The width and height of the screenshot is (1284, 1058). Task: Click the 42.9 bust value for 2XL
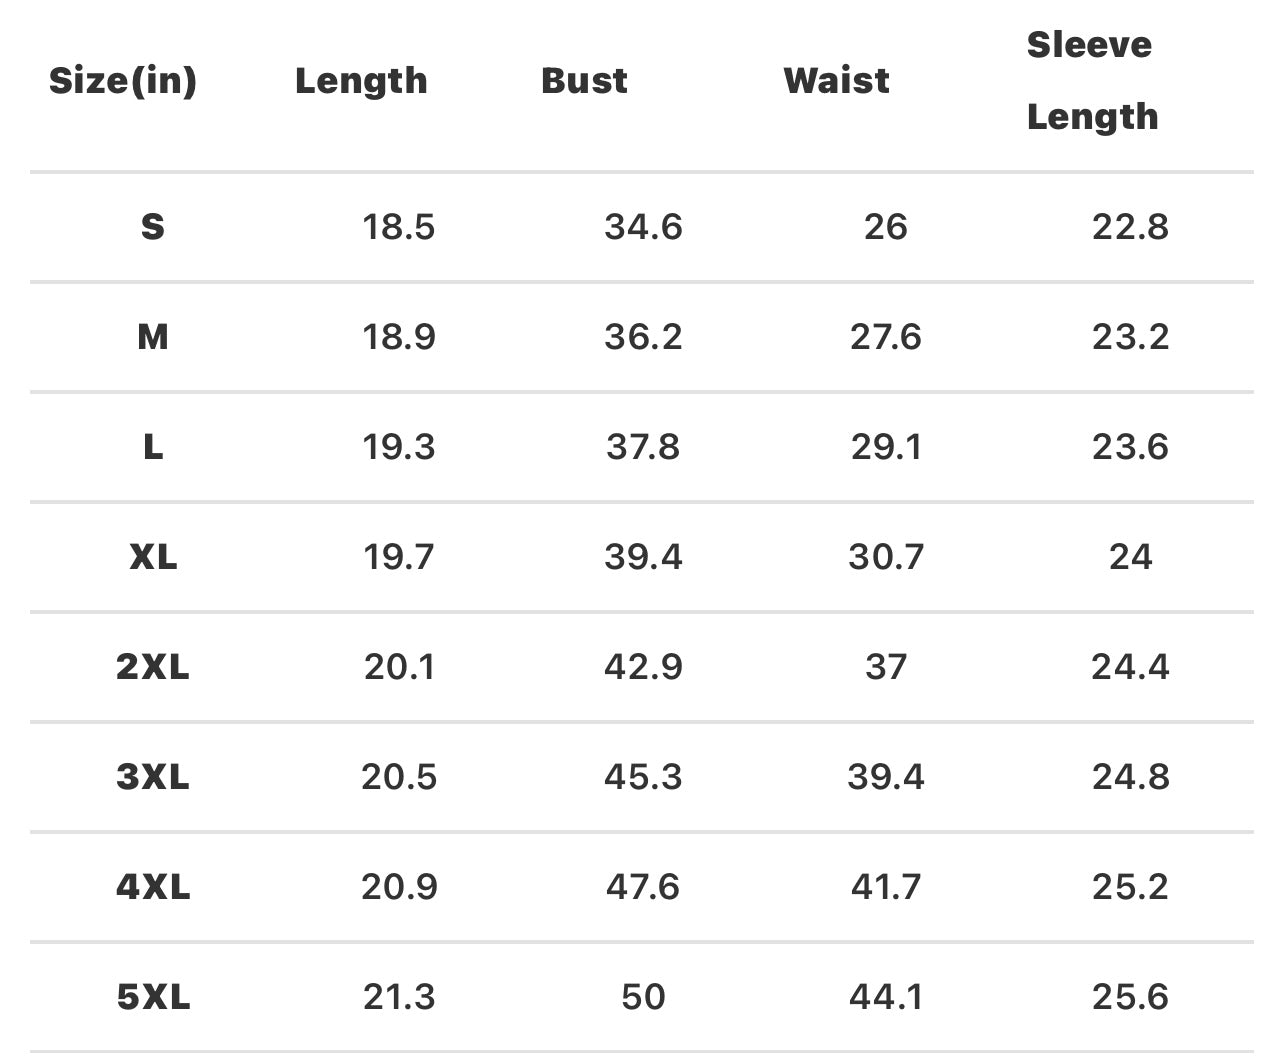(x=643, y=667)
